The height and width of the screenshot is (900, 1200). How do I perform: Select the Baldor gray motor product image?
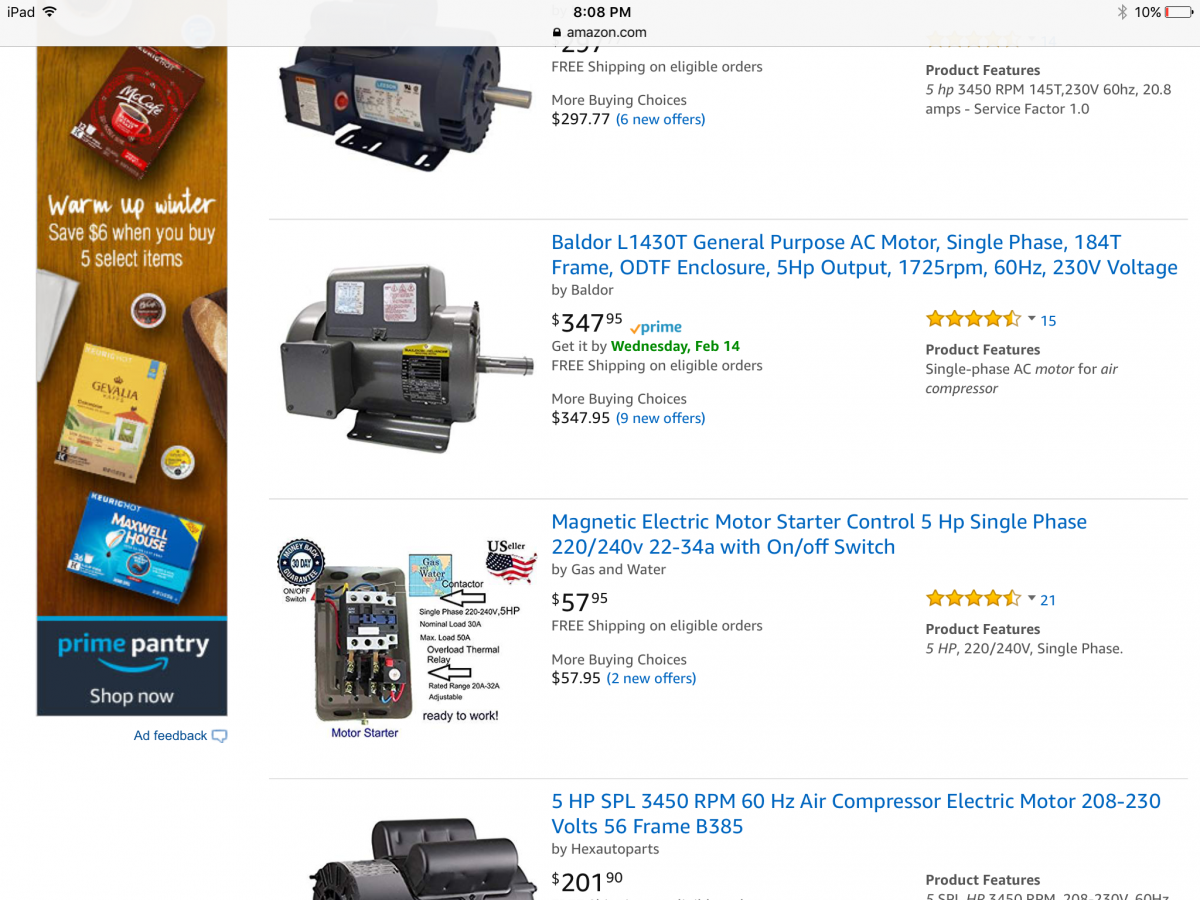point(407,358)
